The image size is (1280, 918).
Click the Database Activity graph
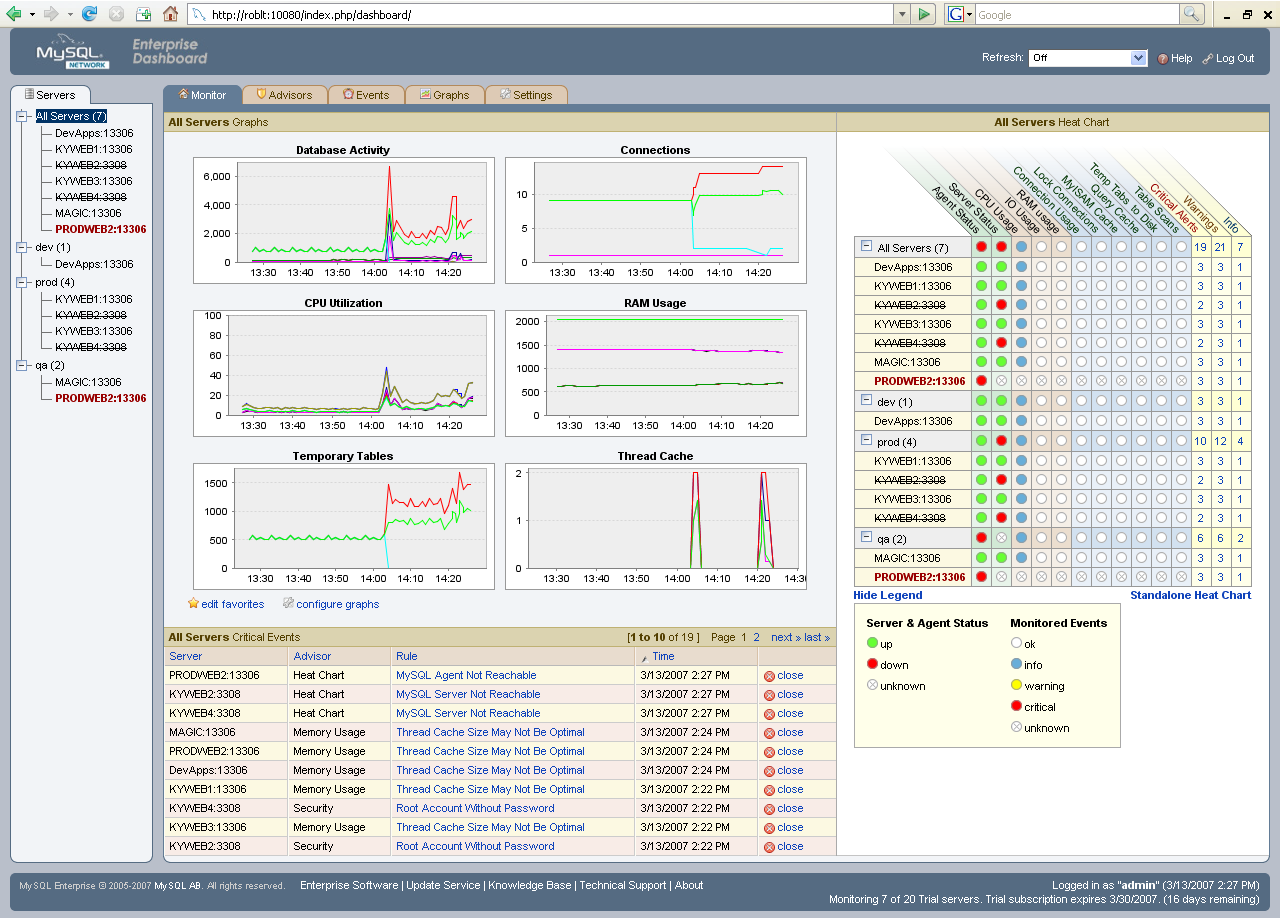(344, 215)
